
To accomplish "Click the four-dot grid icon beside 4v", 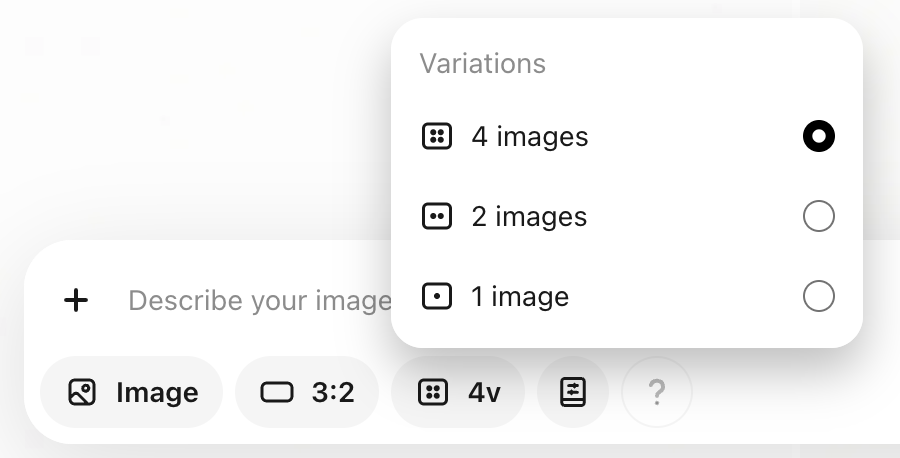I will coord(434,393).
